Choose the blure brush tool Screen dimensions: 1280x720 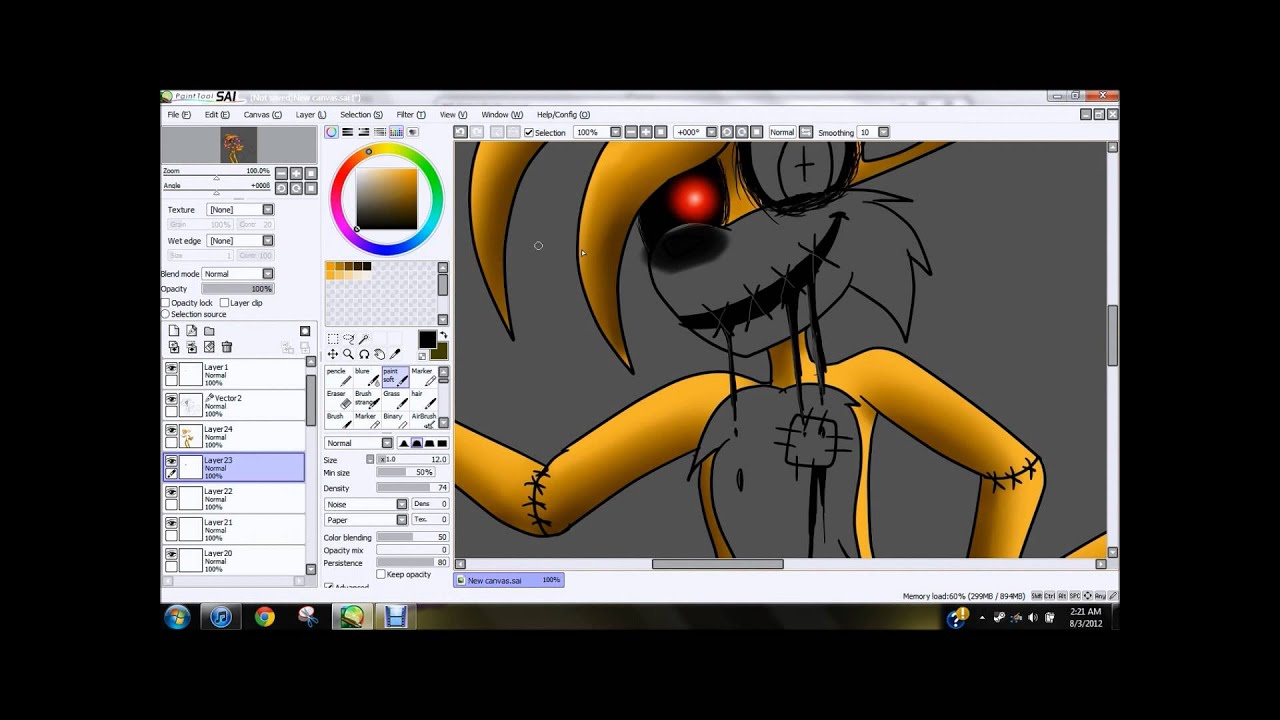[366, 376]
